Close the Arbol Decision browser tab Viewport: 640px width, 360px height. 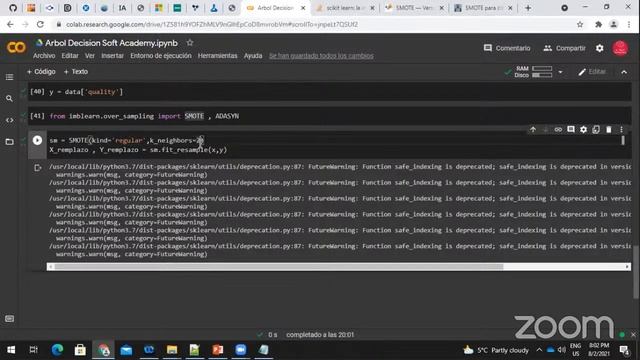[x=303, y=8]
